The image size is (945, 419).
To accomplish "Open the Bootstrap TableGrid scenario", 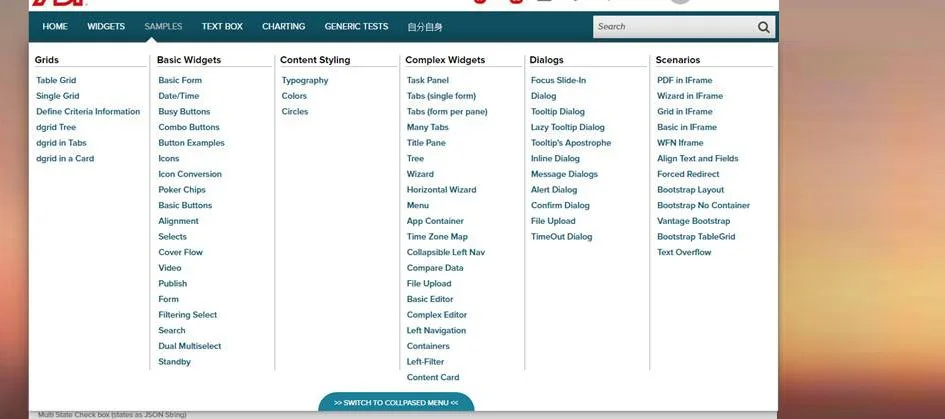I will pos(696,237).
